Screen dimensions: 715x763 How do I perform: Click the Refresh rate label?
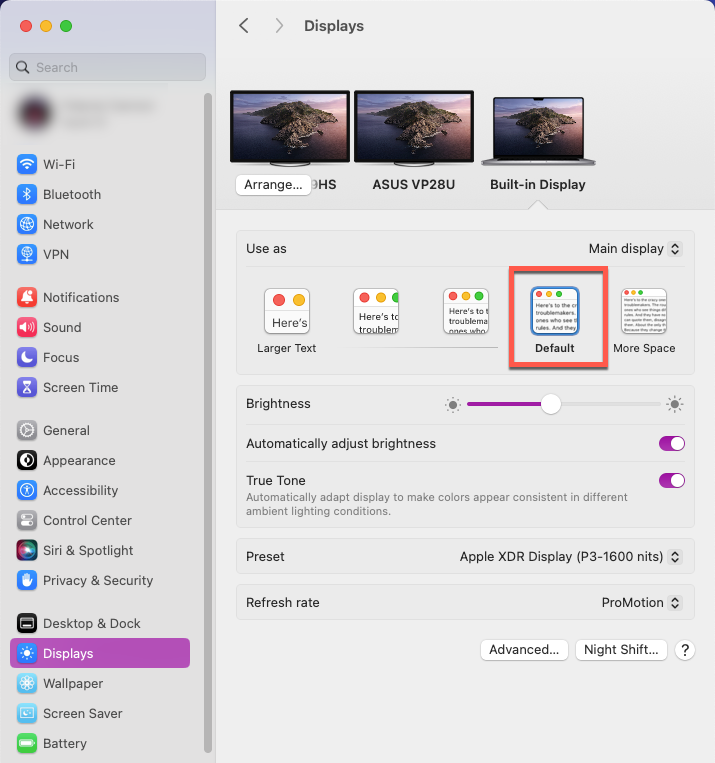(283, 603)
